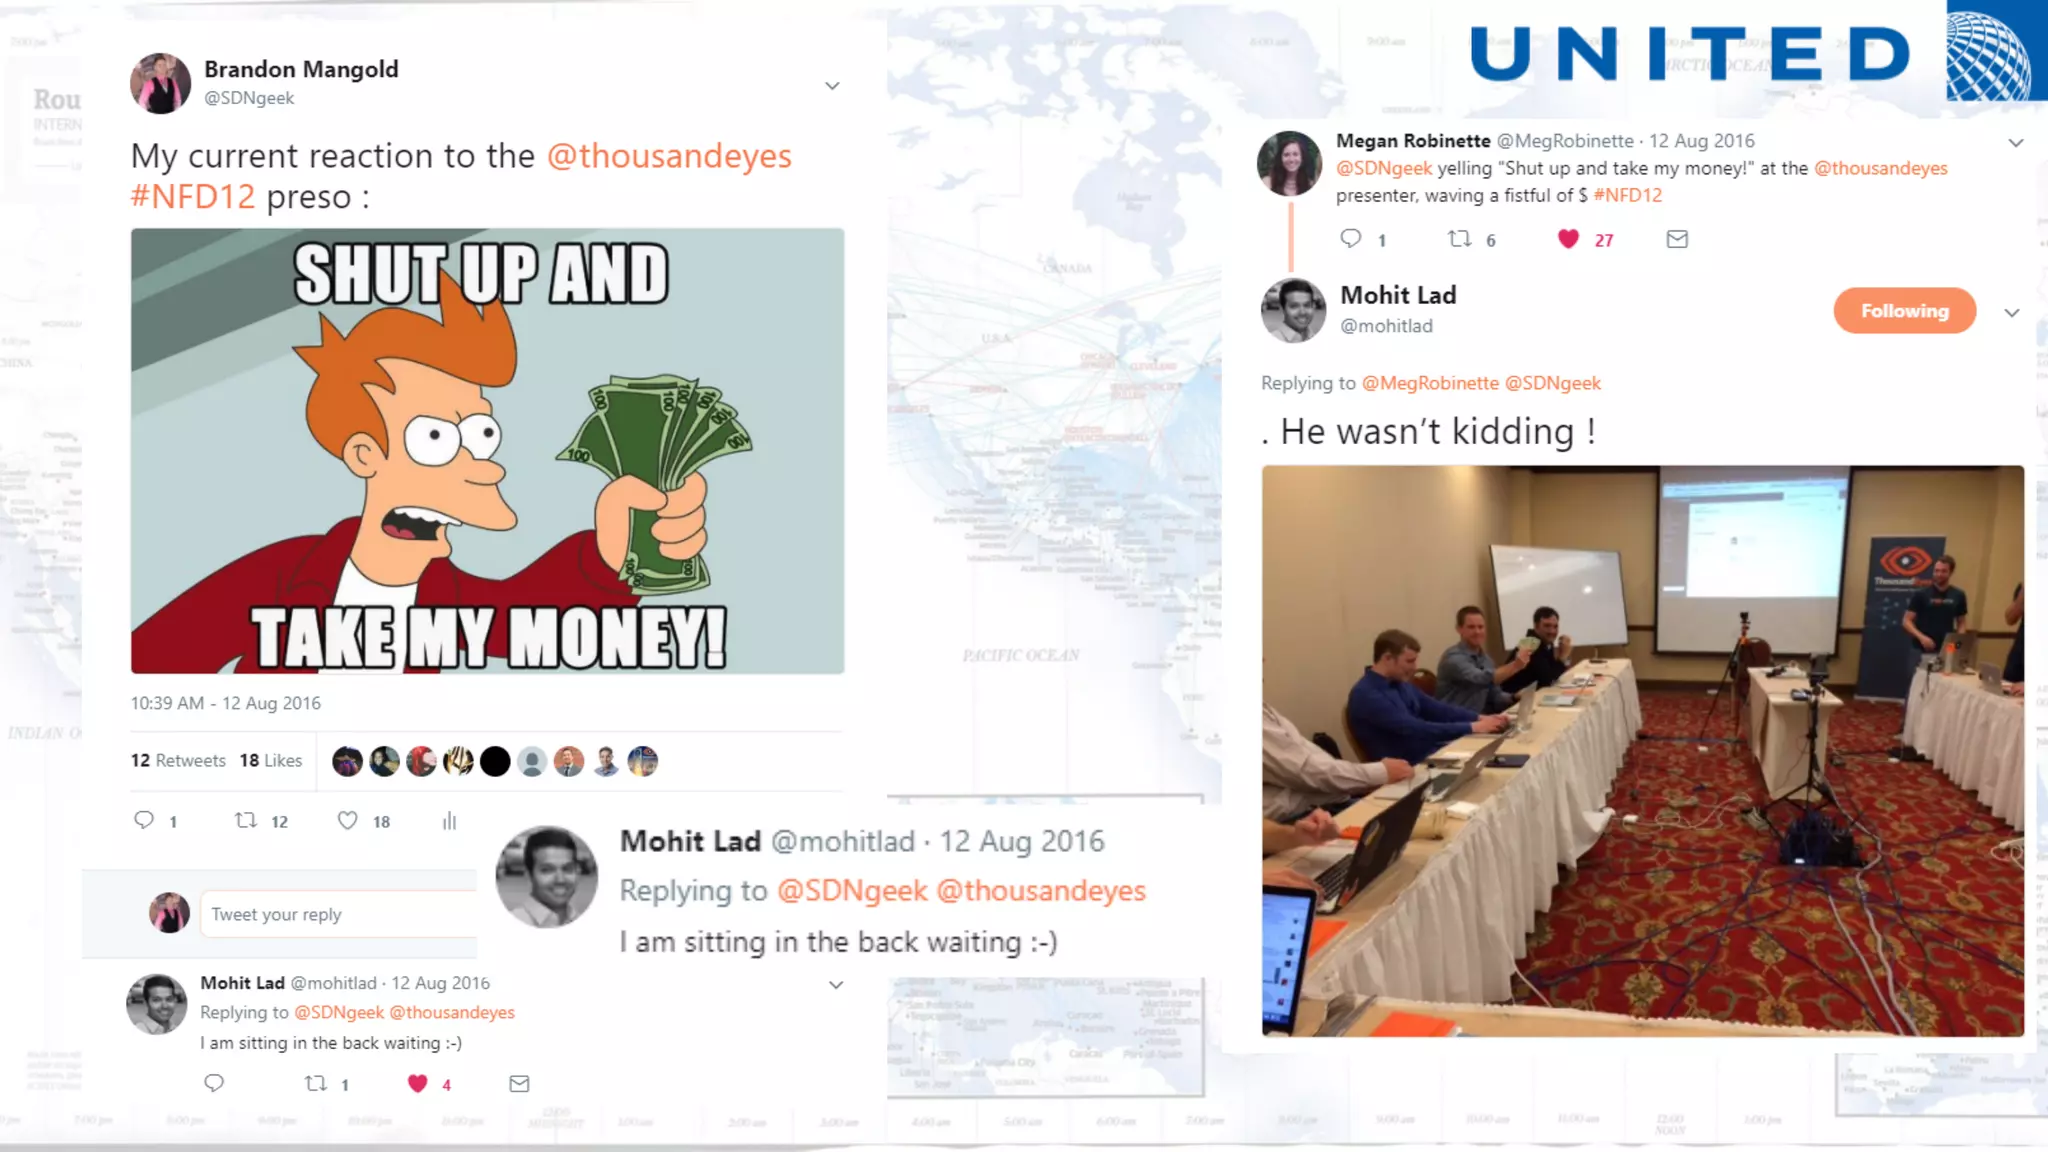Open the Futurama take my money meme image

coord(487,451)
